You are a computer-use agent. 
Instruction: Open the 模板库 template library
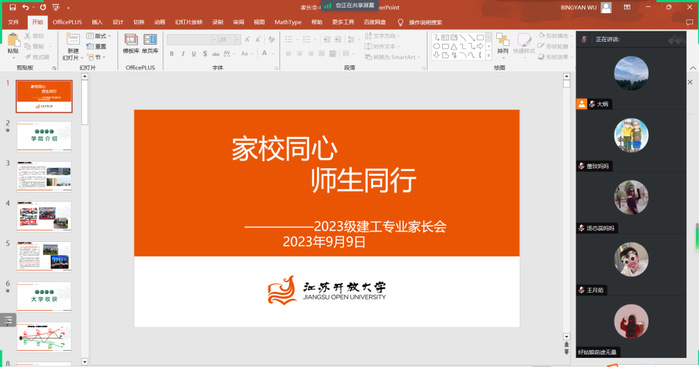point(131,44)
